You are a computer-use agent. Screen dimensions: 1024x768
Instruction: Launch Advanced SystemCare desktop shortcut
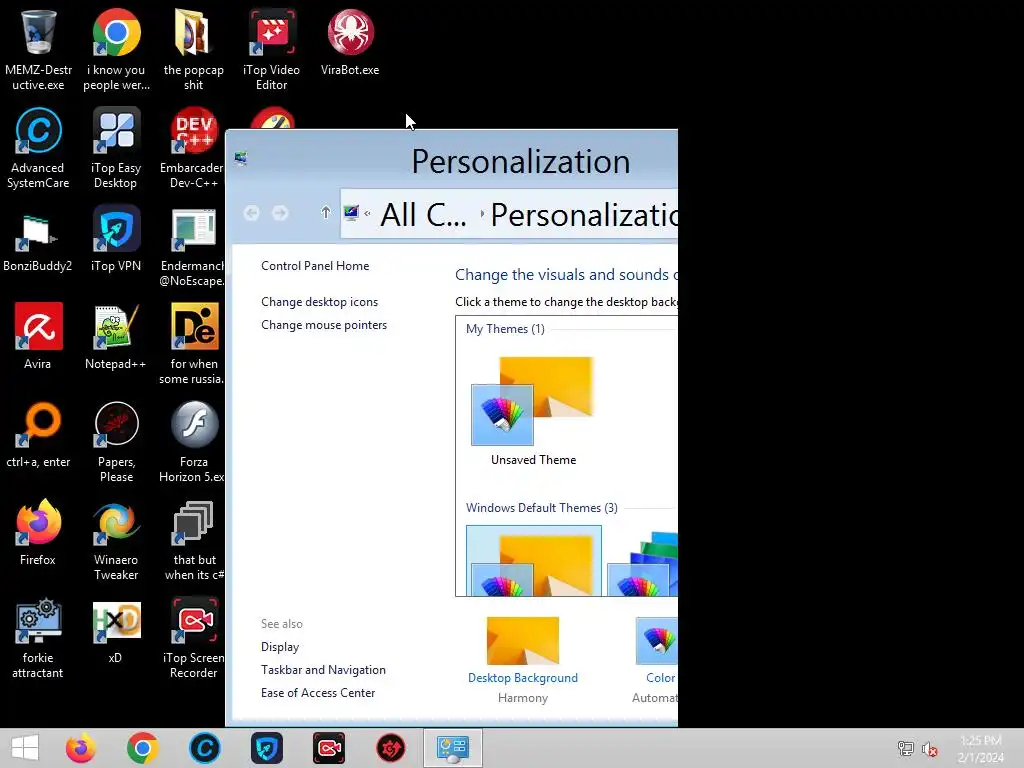point(38,148)
